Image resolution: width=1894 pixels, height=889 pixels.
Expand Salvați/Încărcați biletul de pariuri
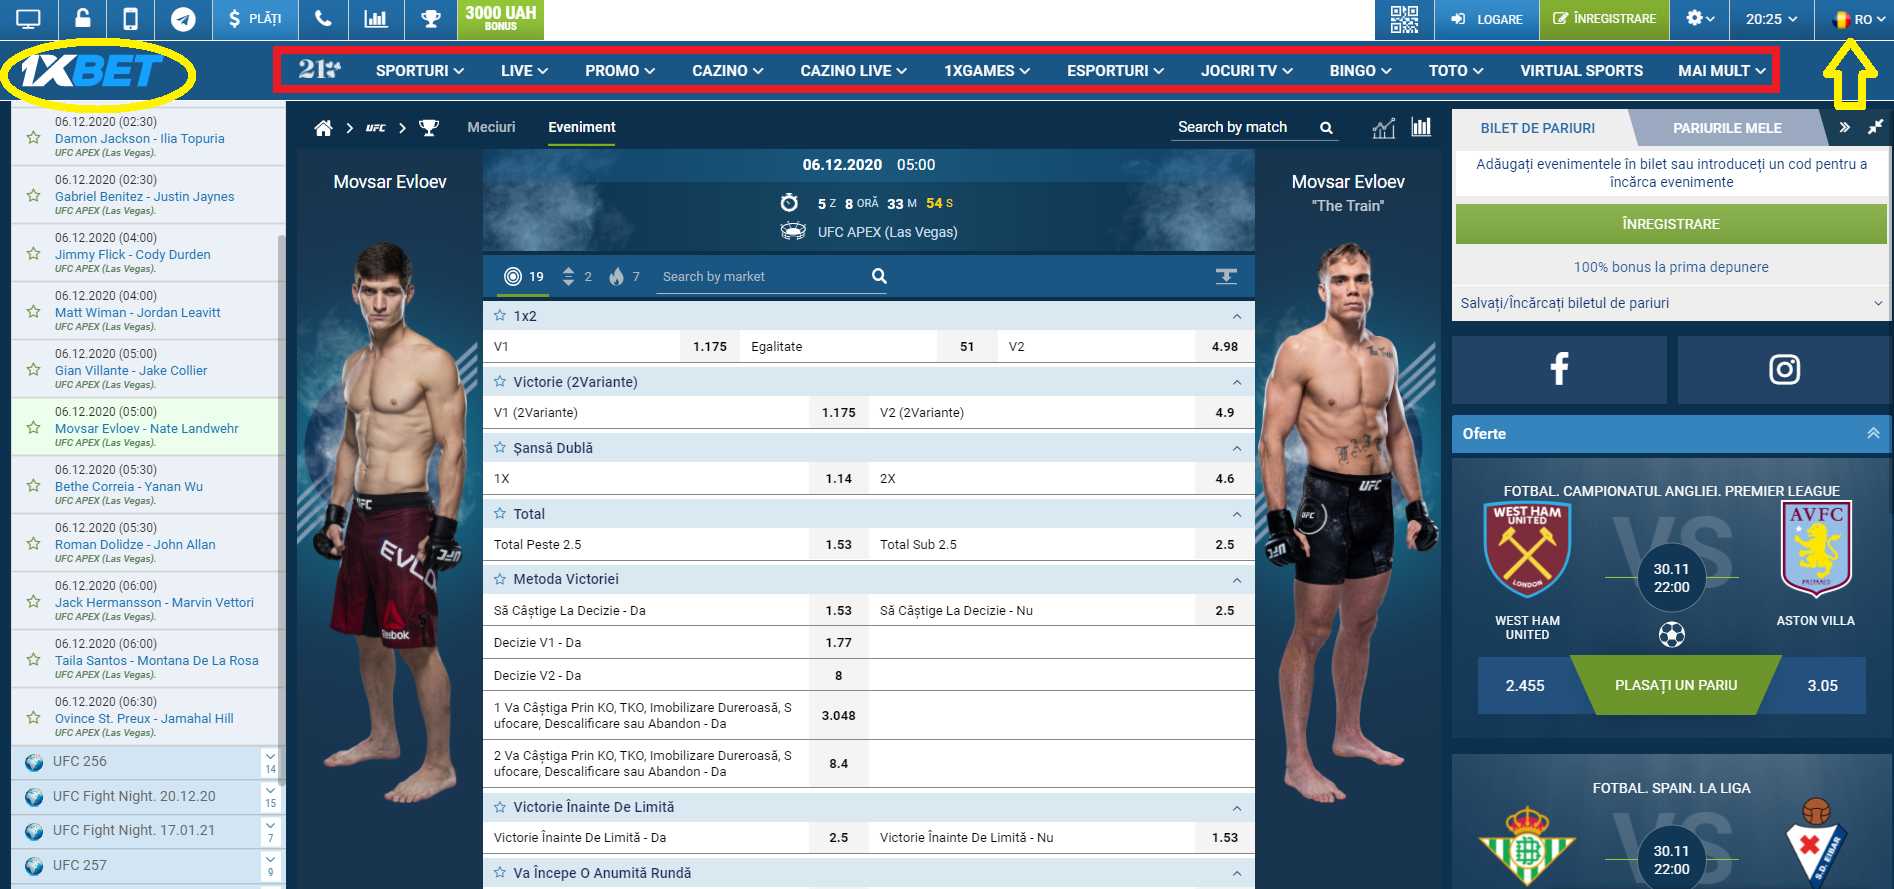tap(1671, 303)
